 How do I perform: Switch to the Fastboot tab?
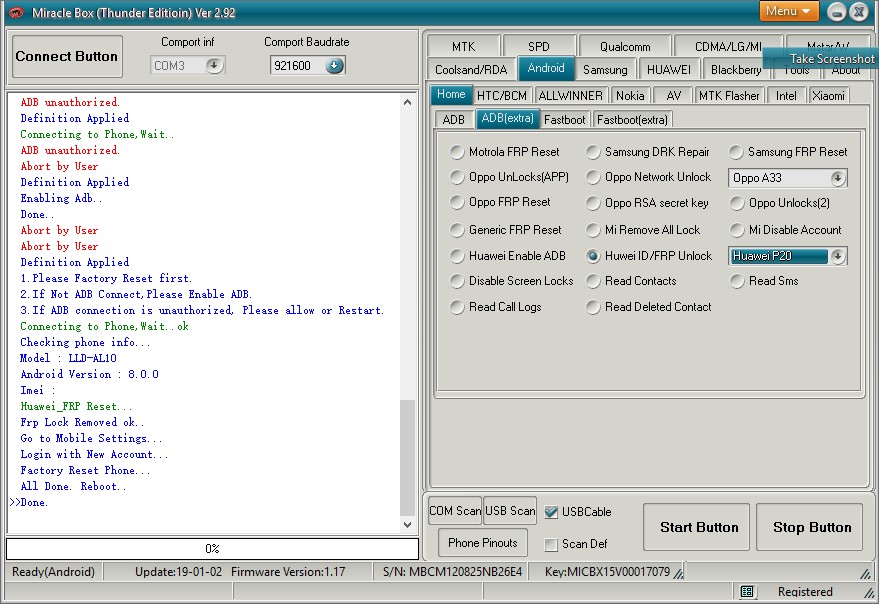[564, 120]
